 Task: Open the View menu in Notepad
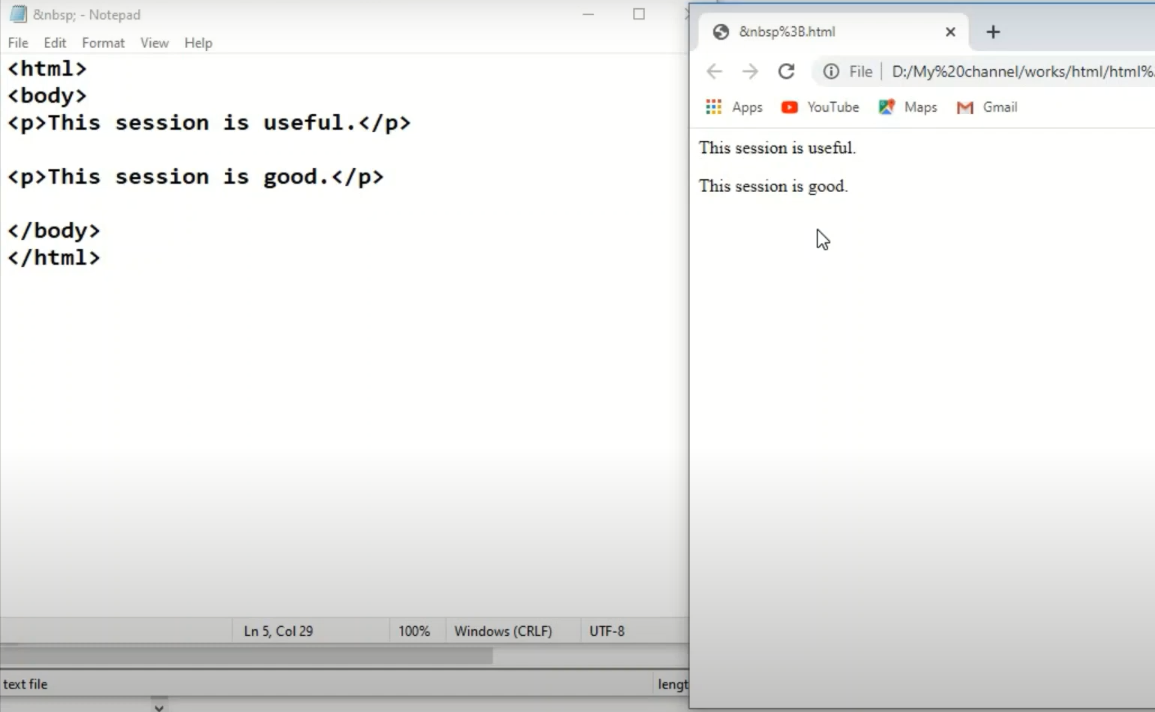(154, 43)
